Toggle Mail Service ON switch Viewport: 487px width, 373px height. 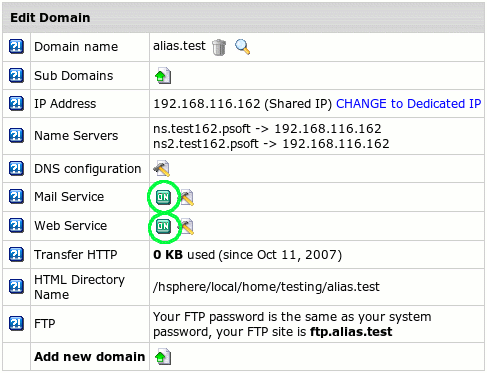[163, 197]
